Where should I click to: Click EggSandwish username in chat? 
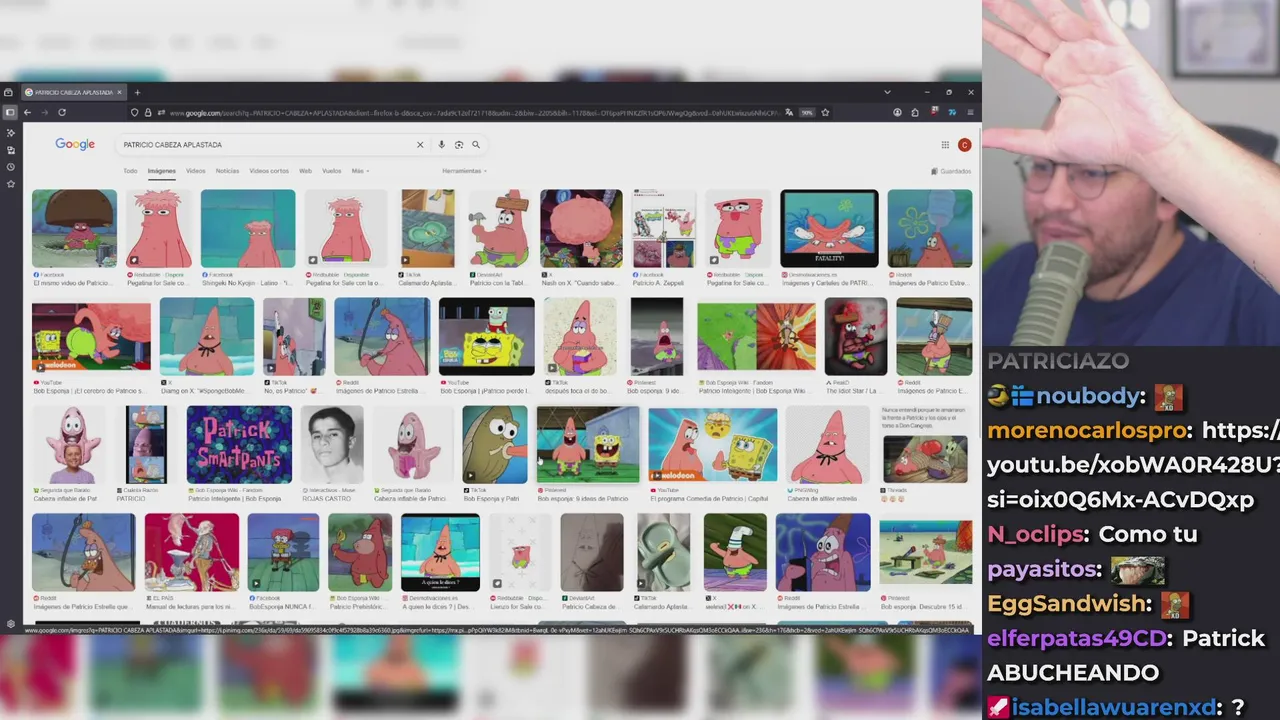1066,603
